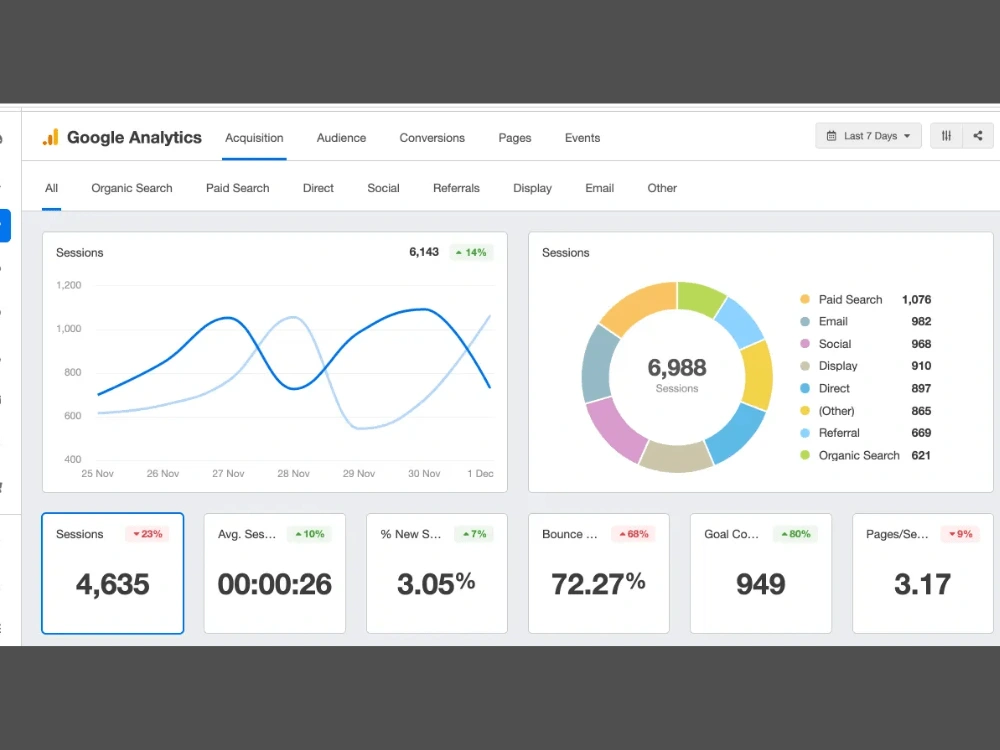Image resolution: width=1000 pixels, height=750 pixels.
Task: Click the Google Analytics bar-chart logo icon
Action: pos(50,137)
